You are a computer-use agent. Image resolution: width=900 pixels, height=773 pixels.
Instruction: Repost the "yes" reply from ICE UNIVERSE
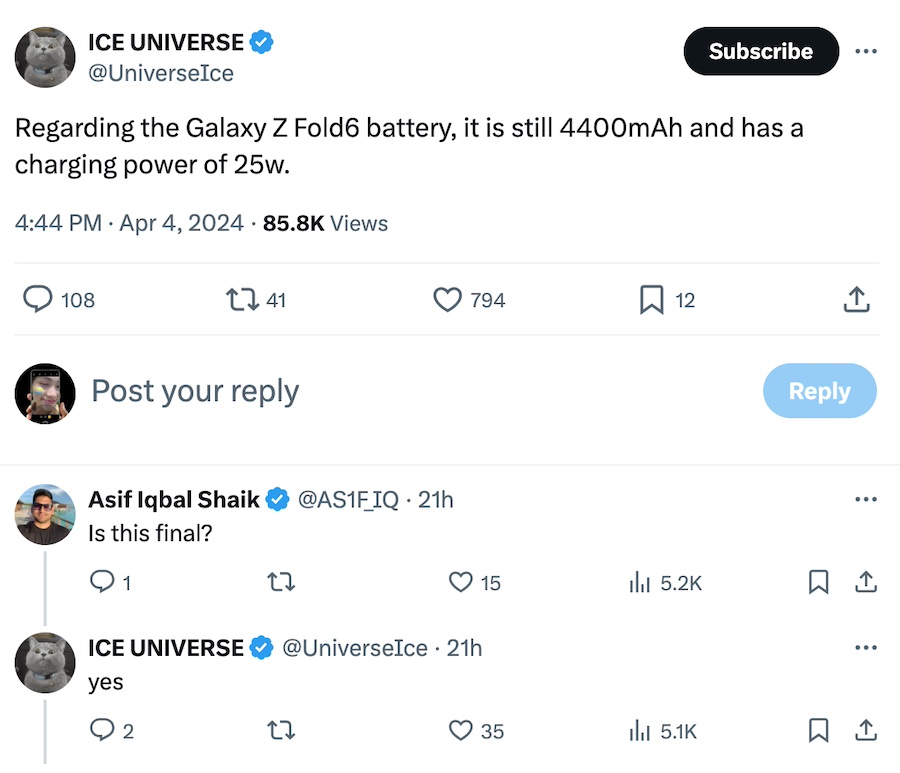283,731
